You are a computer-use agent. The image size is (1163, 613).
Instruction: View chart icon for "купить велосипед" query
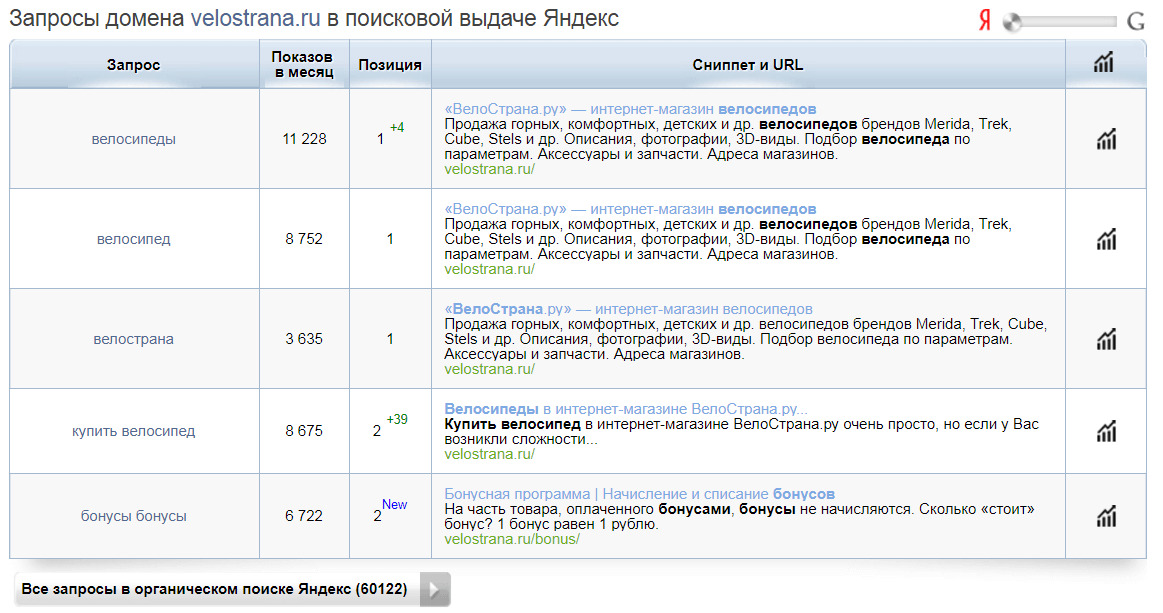click(1105, 431)
